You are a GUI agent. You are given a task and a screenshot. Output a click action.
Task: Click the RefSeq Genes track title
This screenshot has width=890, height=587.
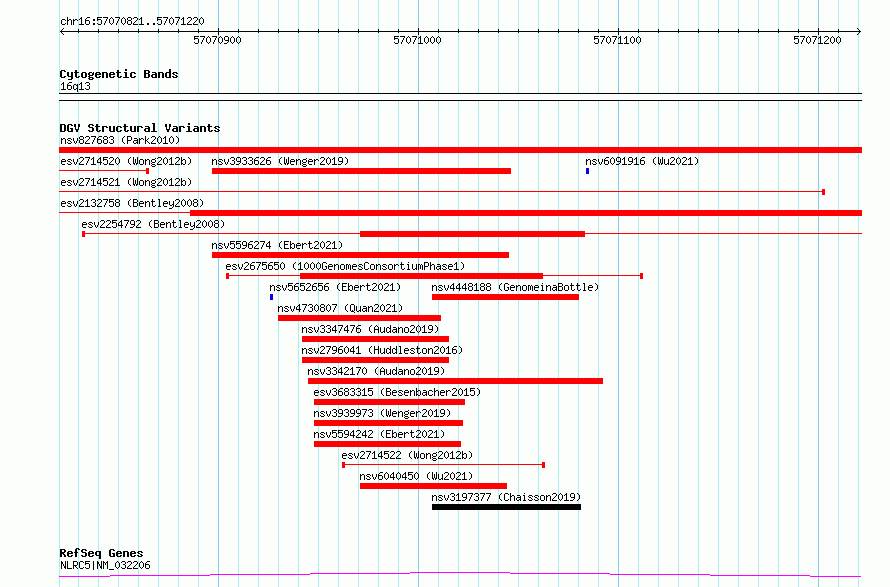pos(101,553)
